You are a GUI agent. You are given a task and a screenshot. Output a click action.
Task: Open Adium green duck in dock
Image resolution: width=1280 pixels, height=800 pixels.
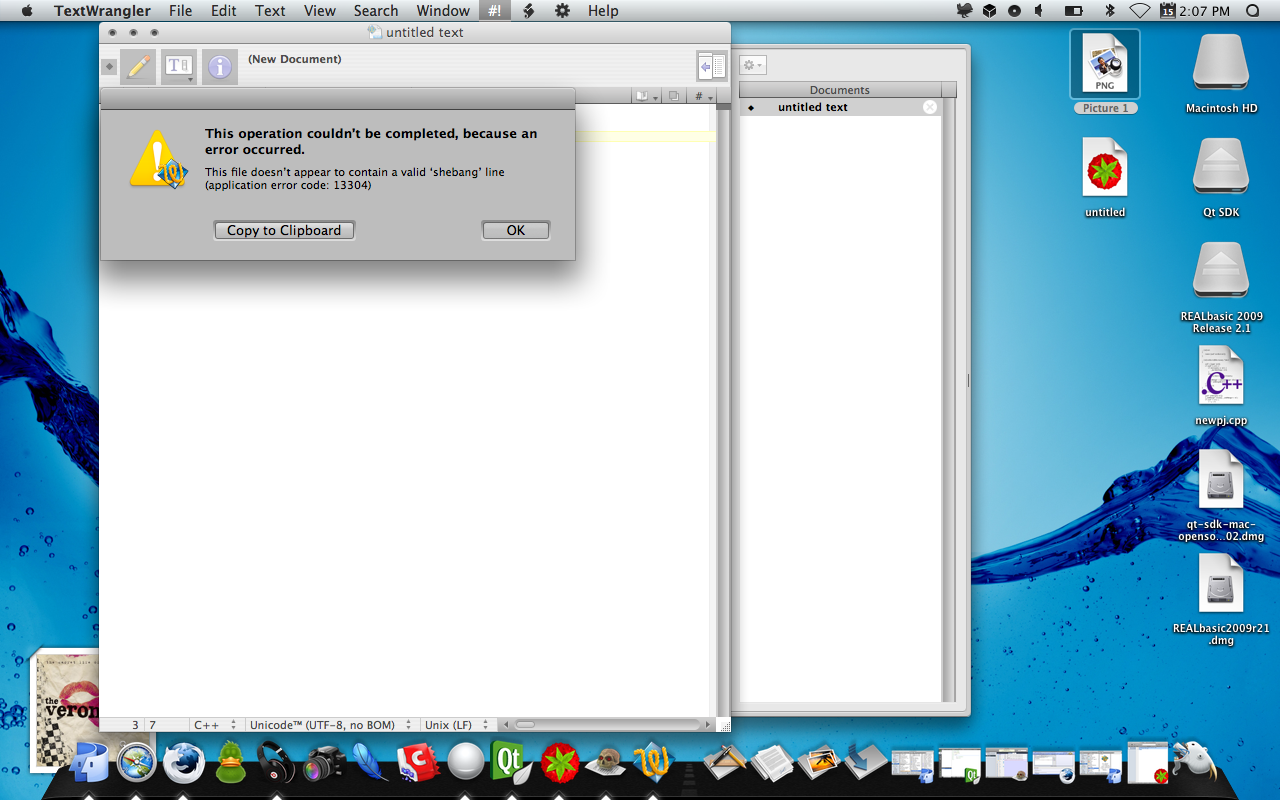231,764
